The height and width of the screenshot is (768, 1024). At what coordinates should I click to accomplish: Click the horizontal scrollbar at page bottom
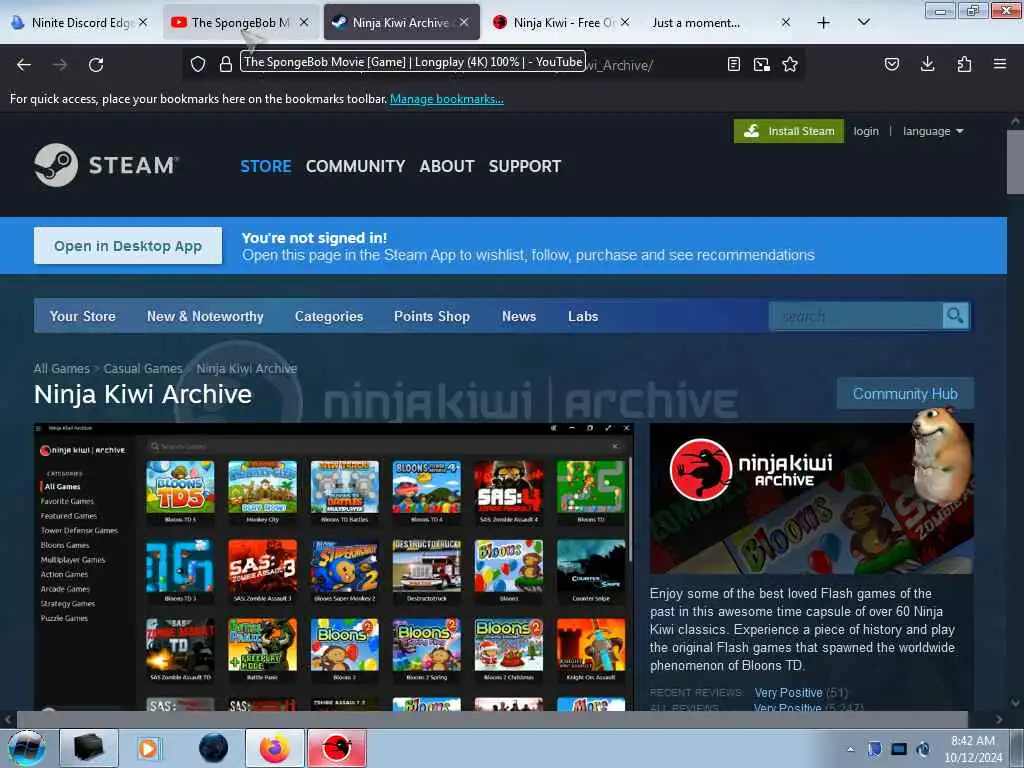tap(492, 719)
